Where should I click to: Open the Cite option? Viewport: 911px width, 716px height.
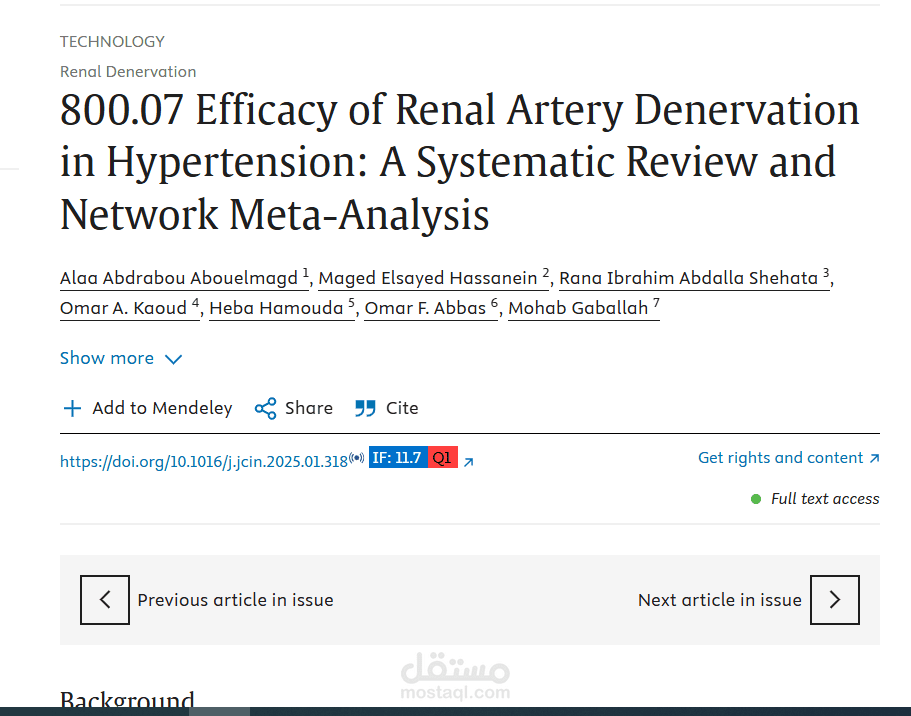tap(386, 409)
